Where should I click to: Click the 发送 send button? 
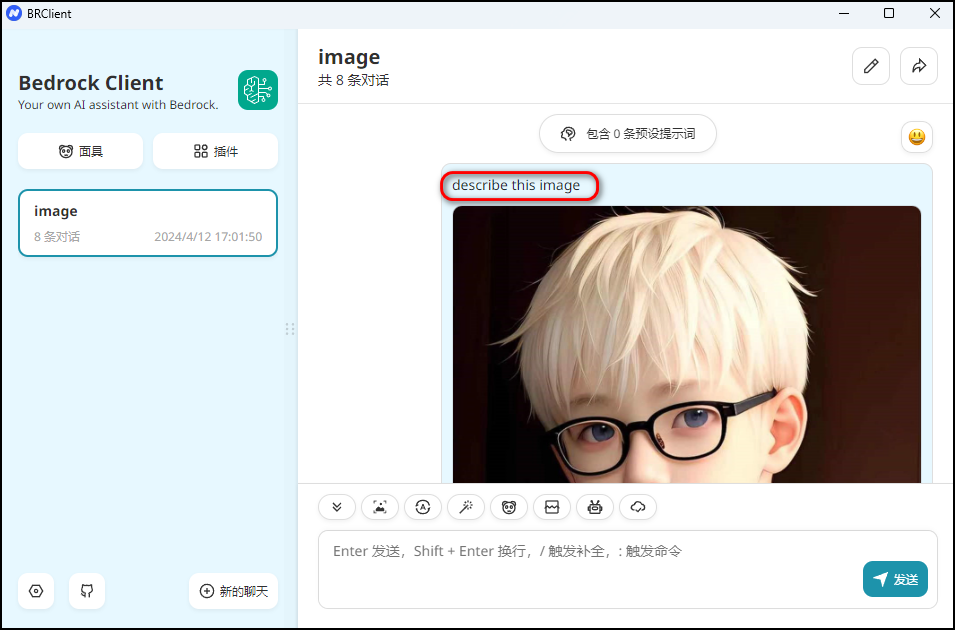coord(895,579)
